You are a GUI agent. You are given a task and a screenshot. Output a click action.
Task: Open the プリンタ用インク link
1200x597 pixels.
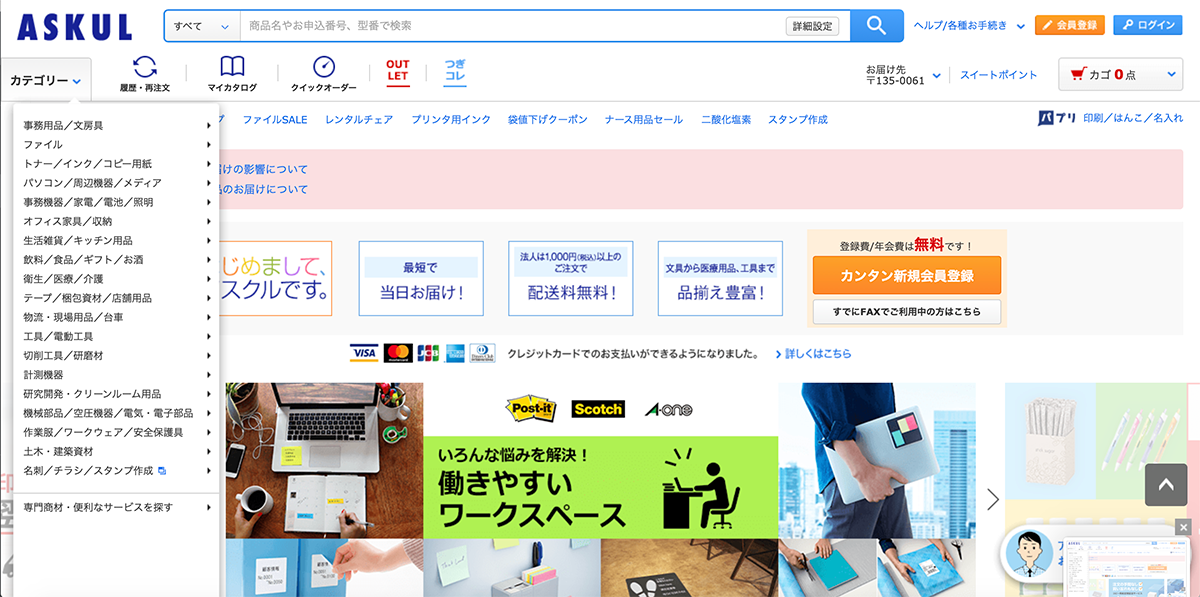coord(451,119)
